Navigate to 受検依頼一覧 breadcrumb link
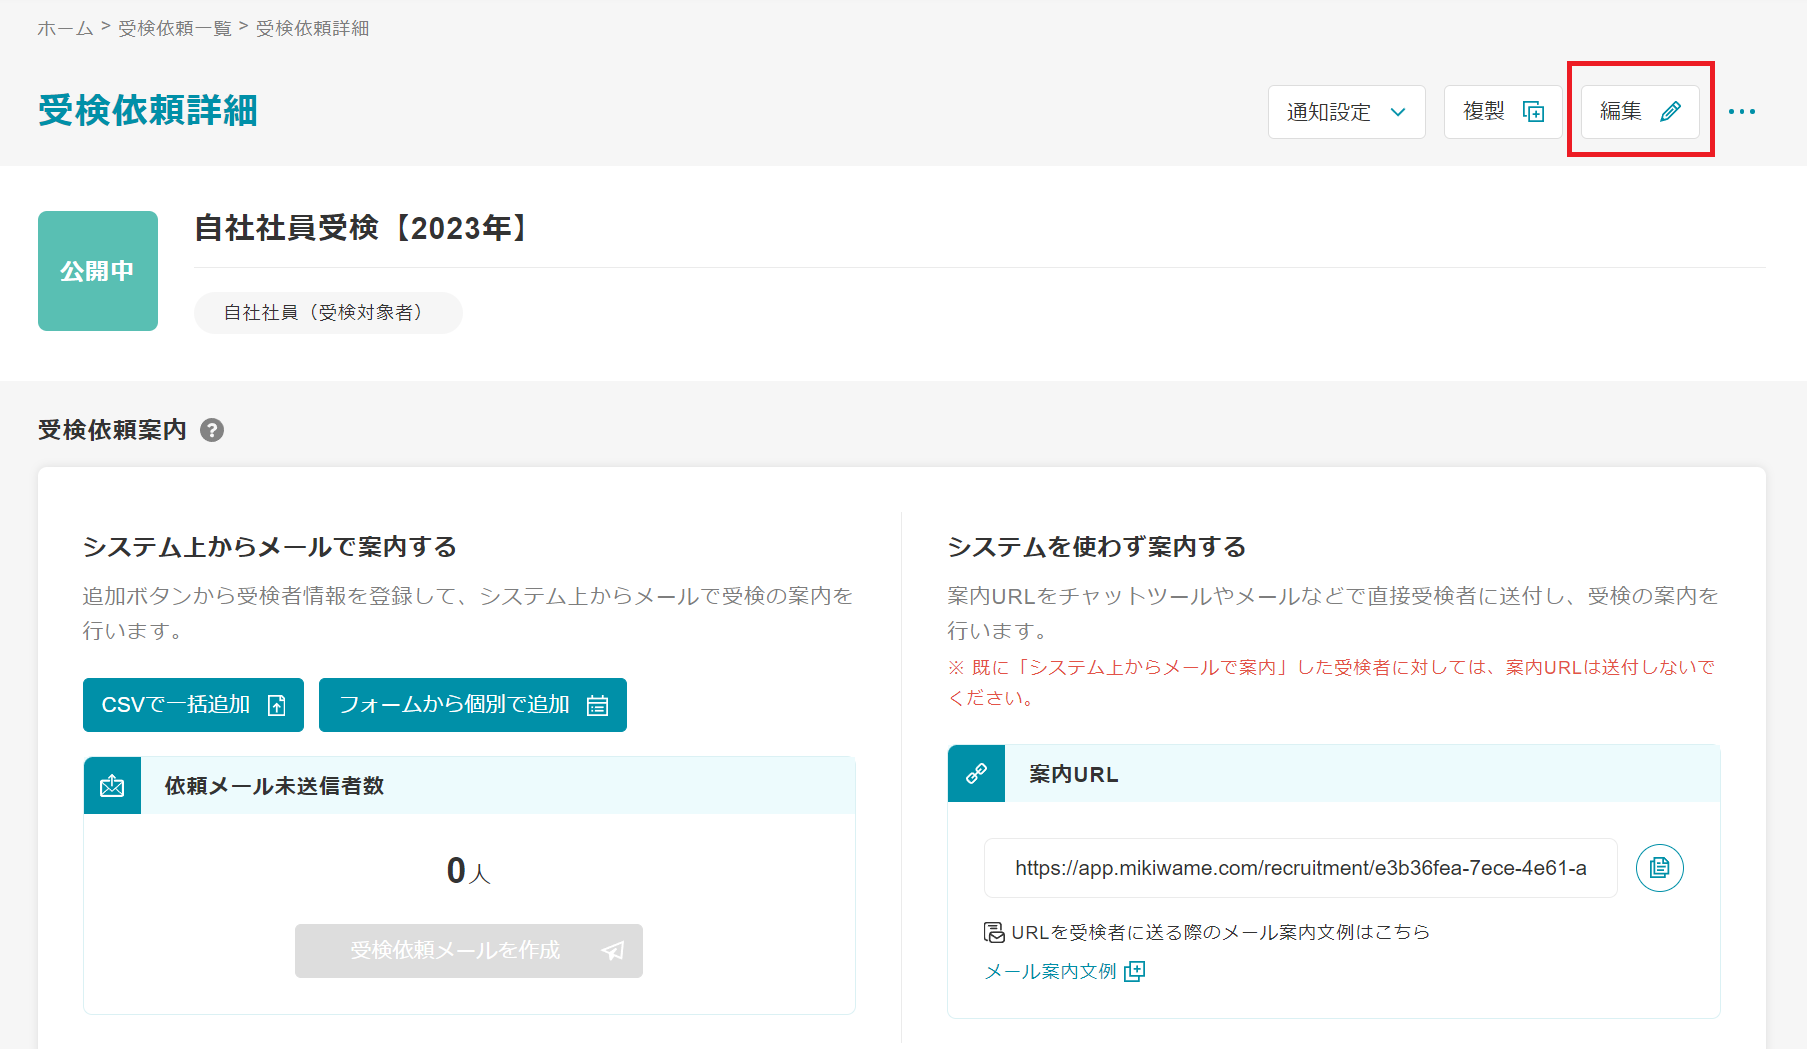Viewport: 1807px width, 1049px height. (x=175, y=29)
